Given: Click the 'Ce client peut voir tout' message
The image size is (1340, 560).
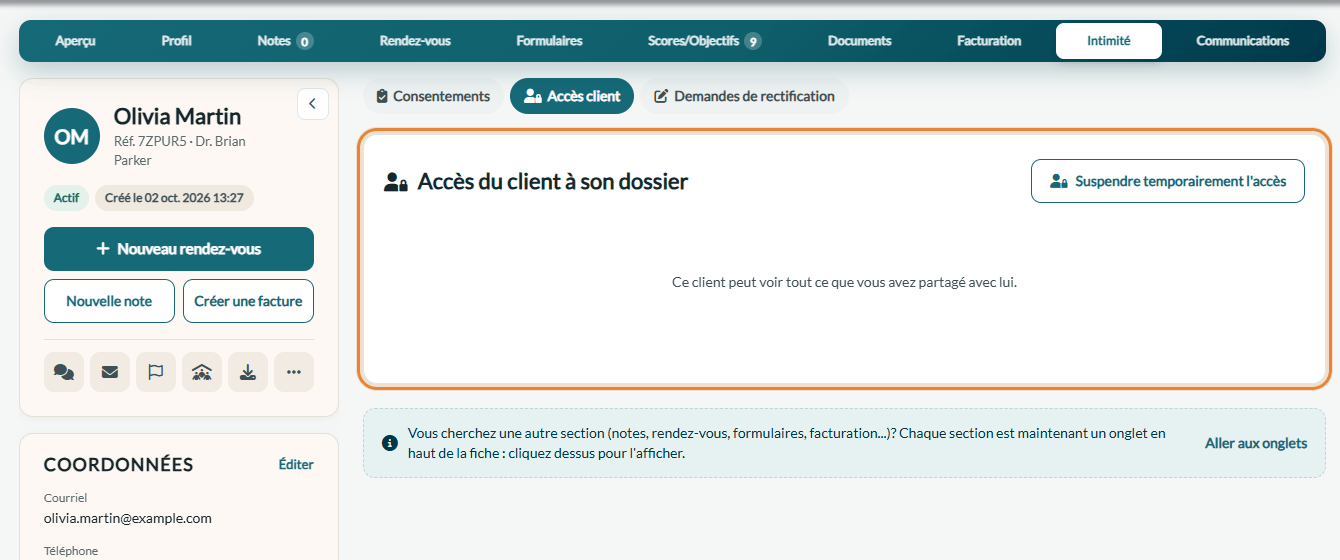Looking at the screenshot, I should click(x=844, y=282).
